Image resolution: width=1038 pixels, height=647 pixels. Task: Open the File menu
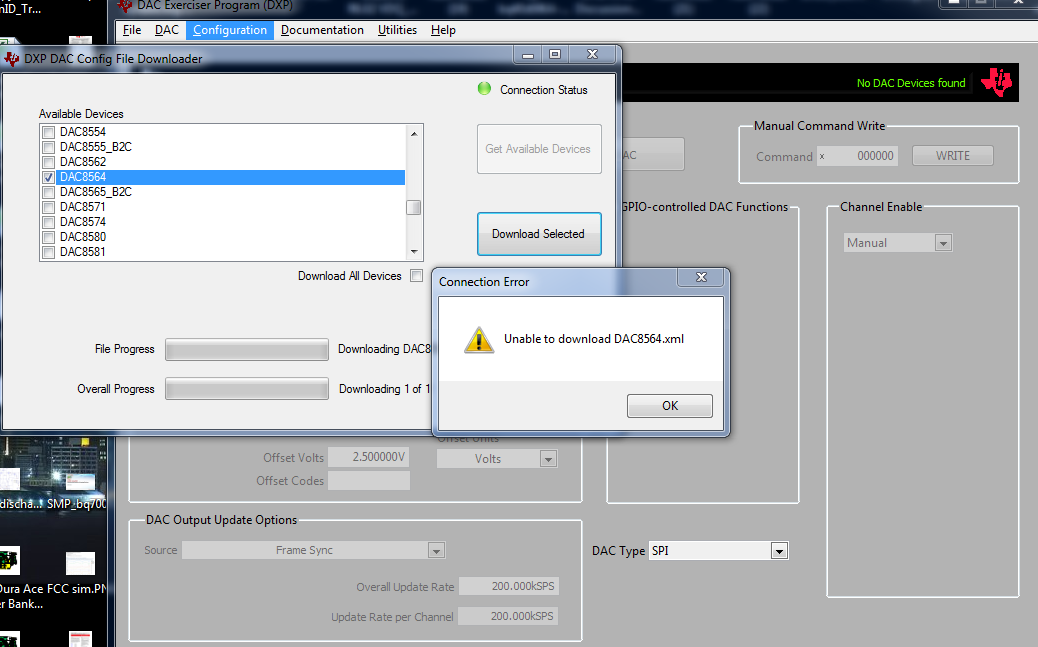132,30
